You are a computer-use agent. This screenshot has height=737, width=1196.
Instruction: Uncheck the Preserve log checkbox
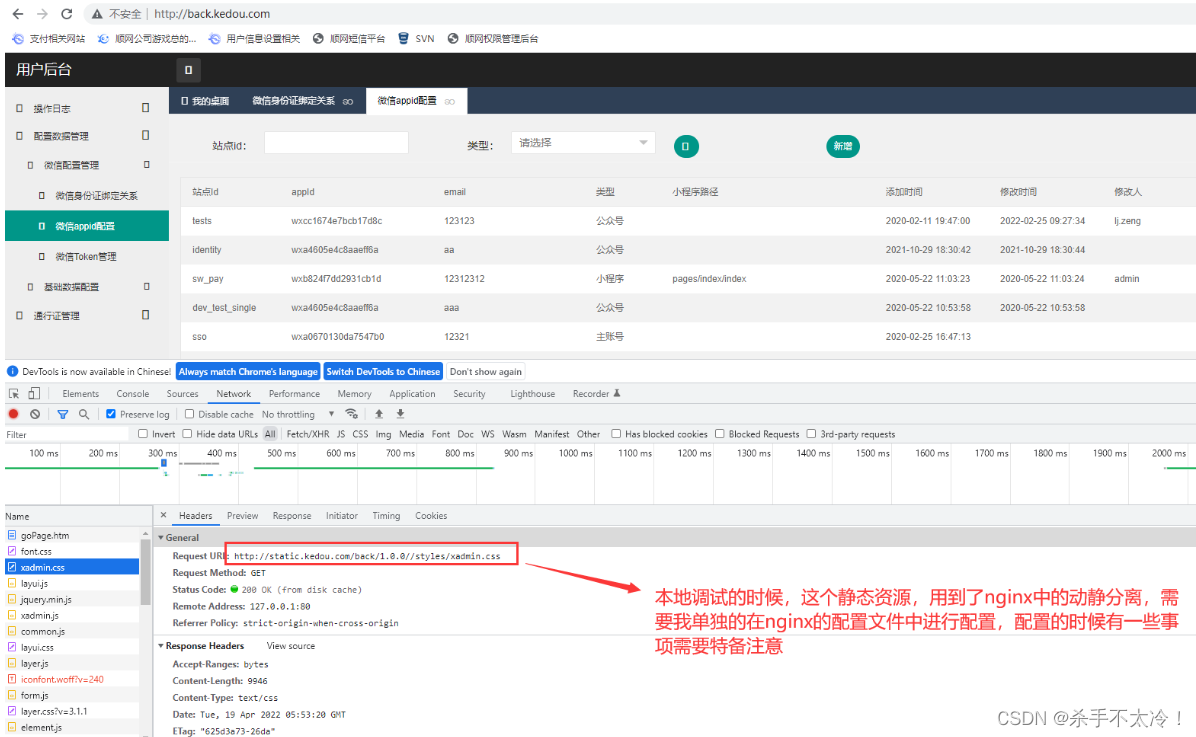pos(111,414)
